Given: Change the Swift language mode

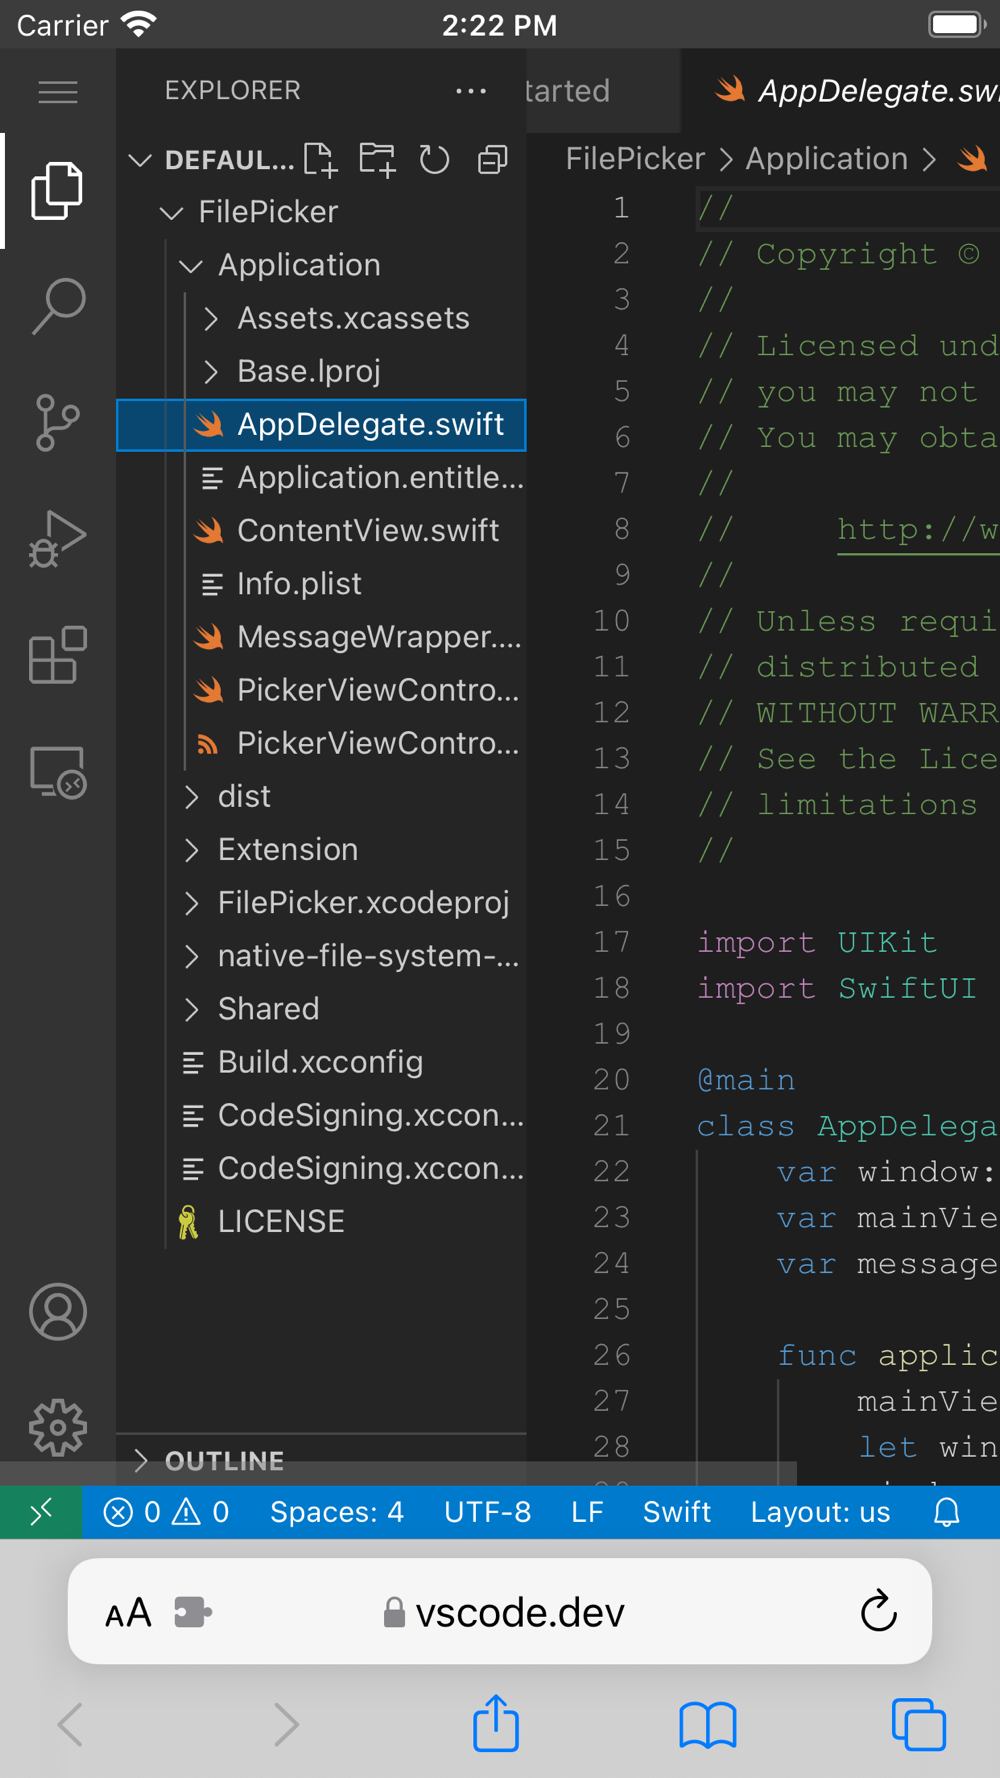Looking at the screenshot, I should point(676,1512).
